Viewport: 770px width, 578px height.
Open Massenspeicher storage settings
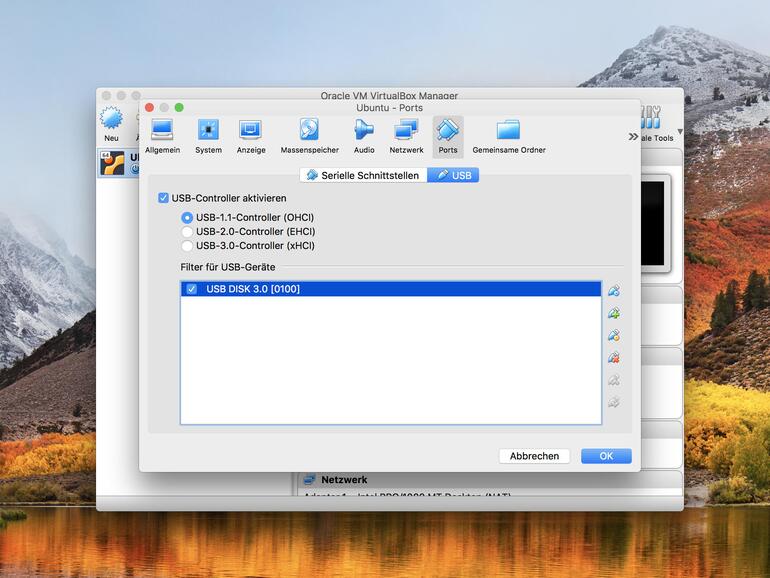(x=309, y=136)
